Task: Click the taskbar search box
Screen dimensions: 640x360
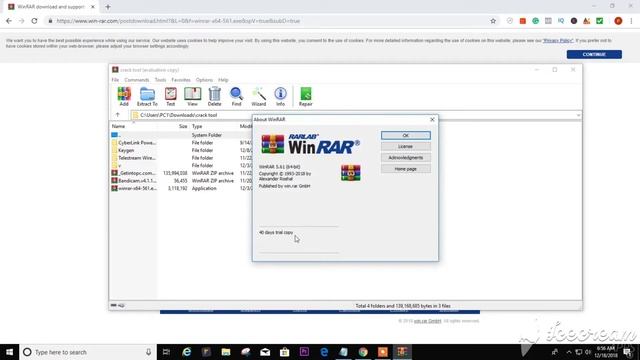Action: (x=88, y=352)
